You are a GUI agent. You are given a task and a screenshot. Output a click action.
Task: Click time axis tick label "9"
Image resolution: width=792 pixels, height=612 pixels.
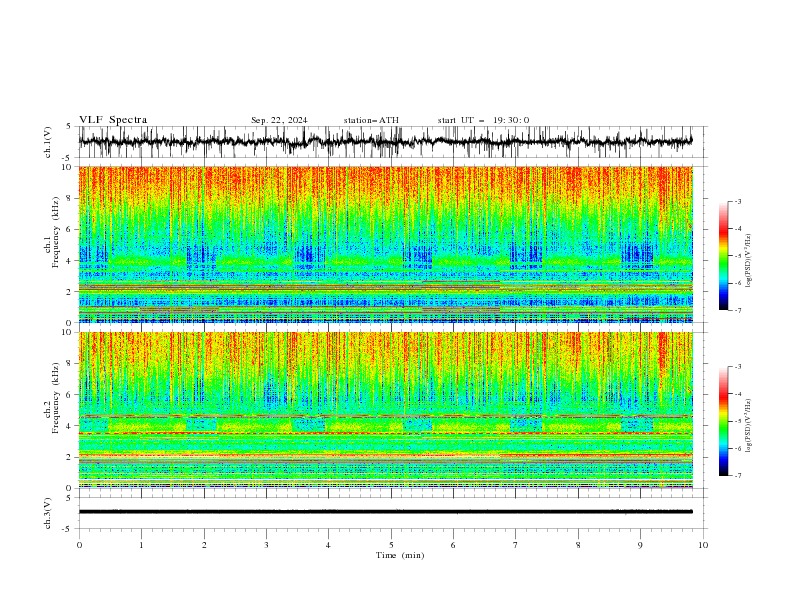[x=640, y=545]
